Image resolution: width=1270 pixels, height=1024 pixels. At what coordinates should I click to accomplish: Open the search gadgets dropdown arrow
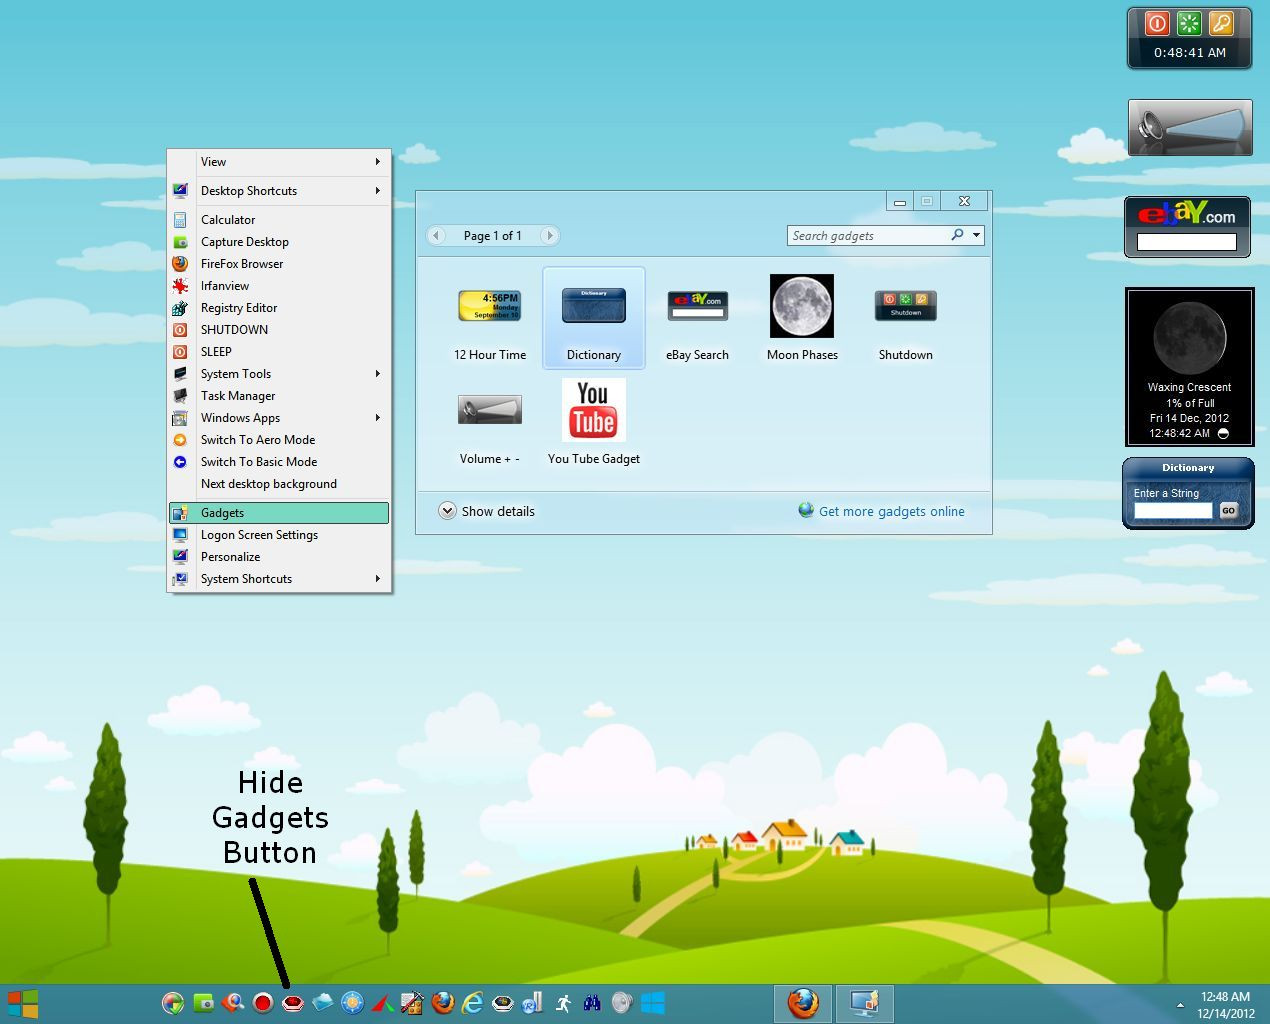tap(977, 235)
